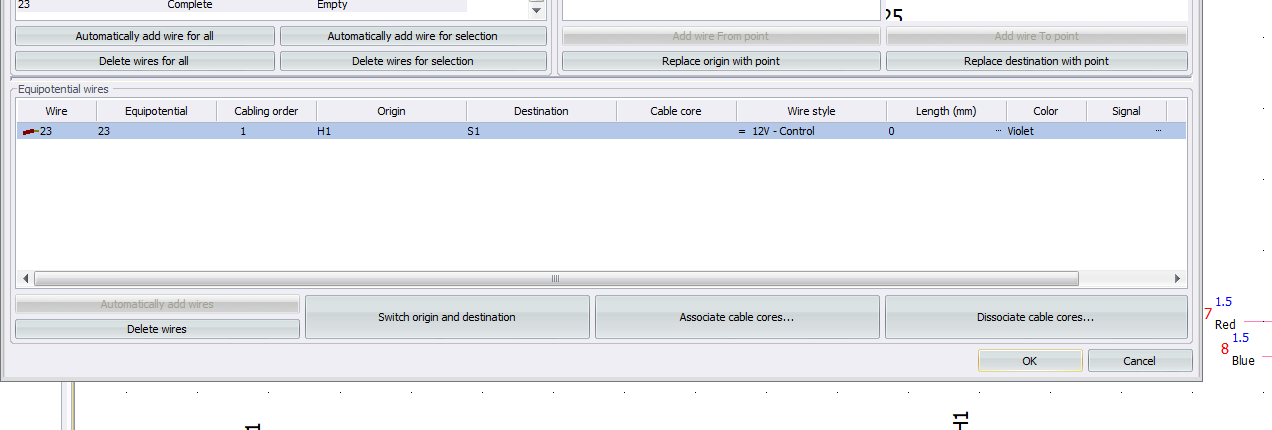Select Replace origin with point
Screen dimensions: 1272x430
[x=721, y=61]
